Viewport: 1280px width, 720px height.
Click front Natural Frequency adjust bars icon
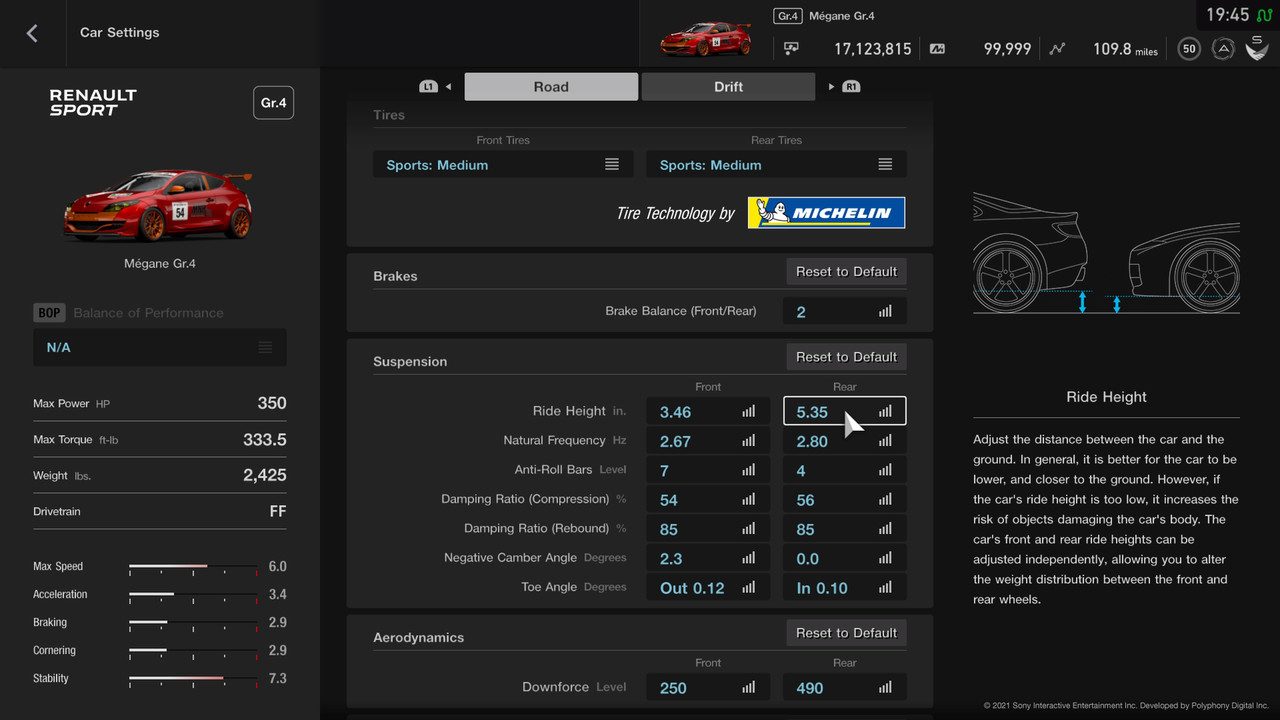(748, 441)
